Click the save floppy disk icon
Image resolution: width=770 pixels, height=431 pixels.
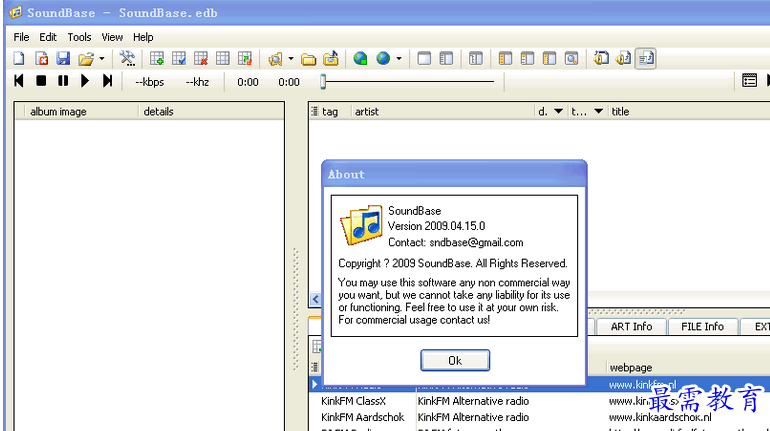pos(63,59)
